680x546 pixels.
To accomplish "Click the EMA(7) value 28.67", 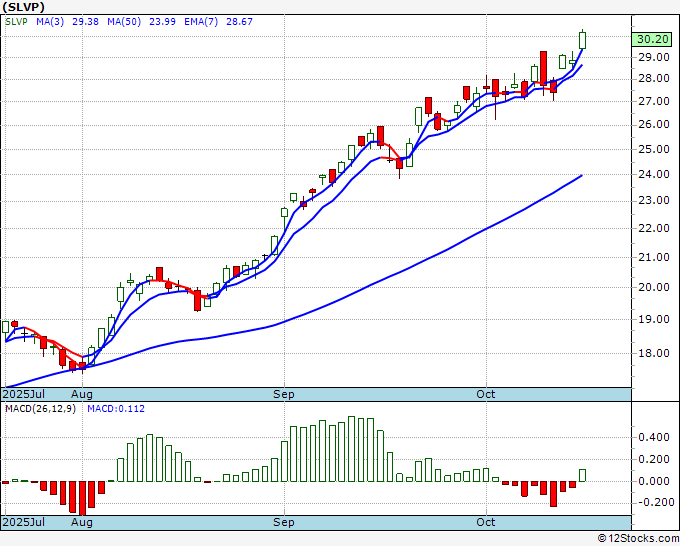I will pyautogui.click(x=239, y=22).
